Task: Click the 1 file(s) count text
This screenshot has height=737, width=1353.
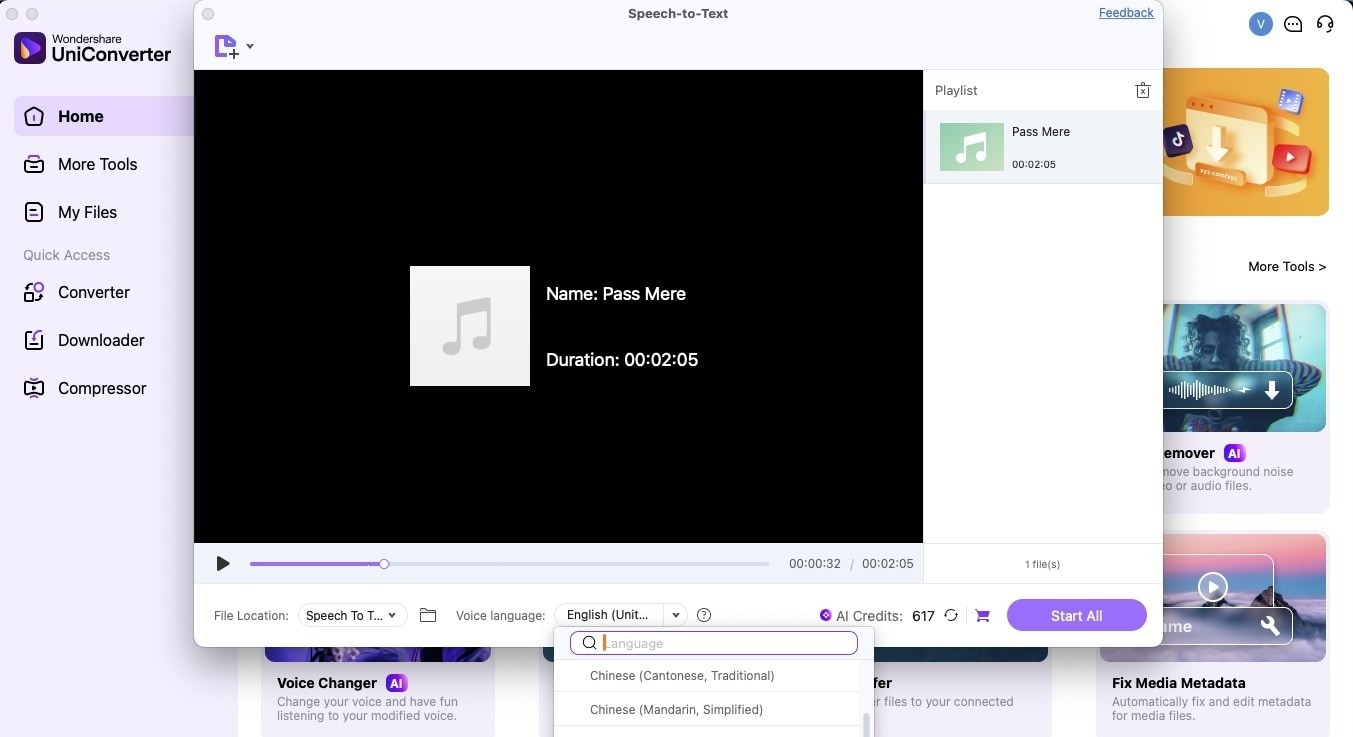Action: point(1042,564)
